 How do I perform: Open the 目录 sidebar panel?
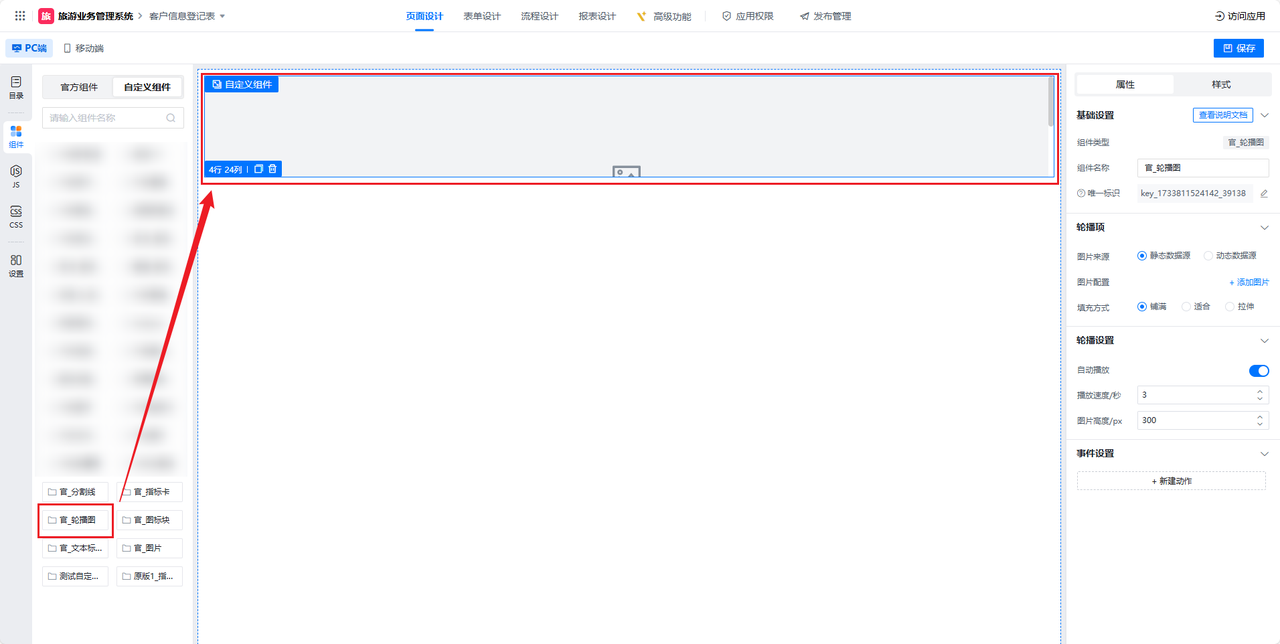[x=16, y=87]
